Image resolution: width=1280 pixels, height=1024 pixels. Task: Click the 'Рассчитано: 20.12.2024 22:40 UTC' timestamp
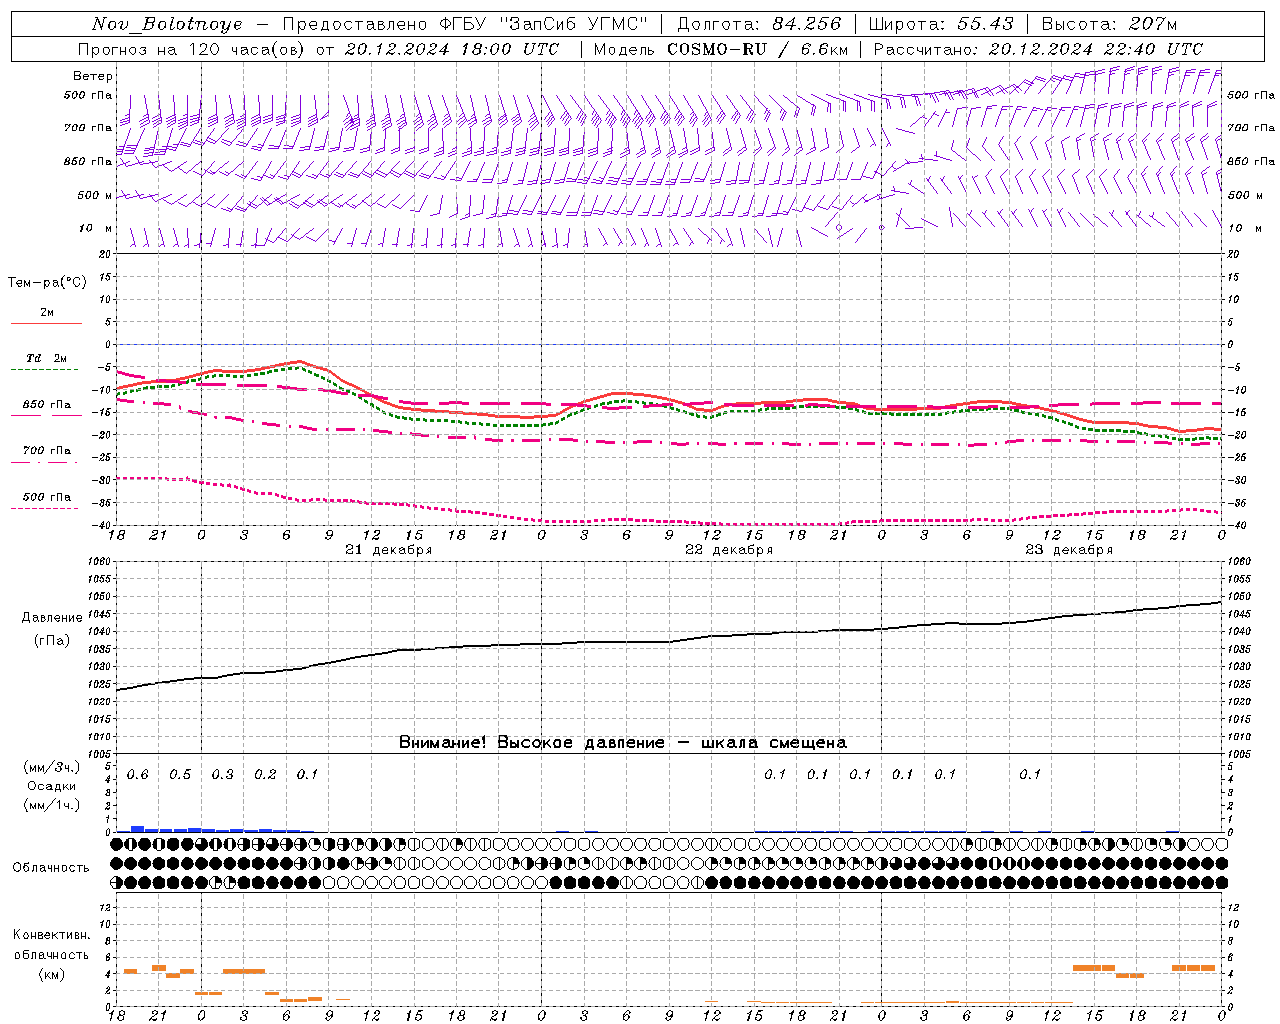coord(1039,49)
